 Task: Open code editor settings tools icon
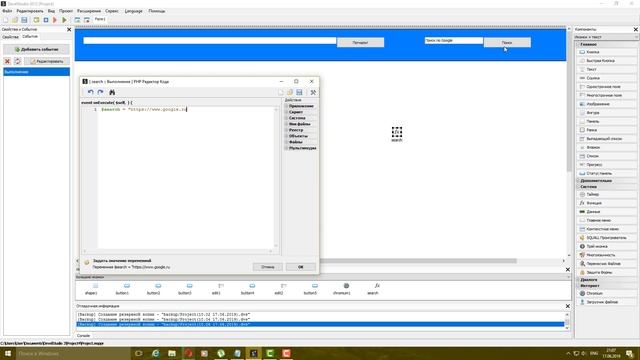coord(313,92)
